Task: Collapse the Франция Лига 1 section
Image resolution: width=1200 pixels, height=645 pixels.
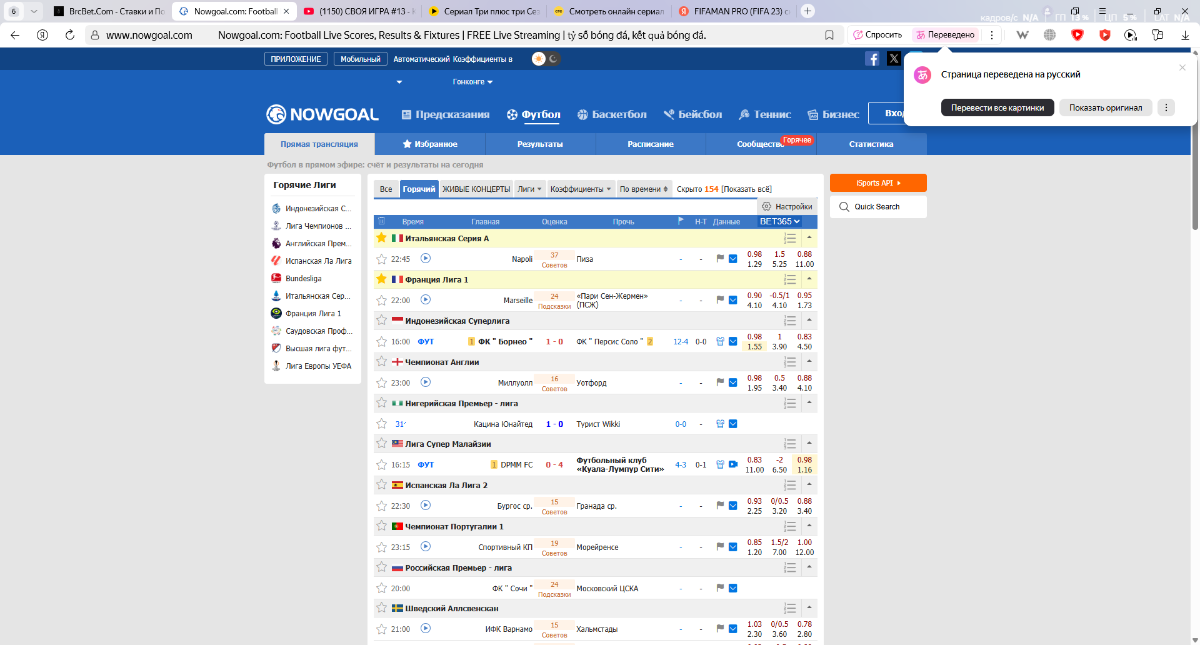Action: point(808,279)
